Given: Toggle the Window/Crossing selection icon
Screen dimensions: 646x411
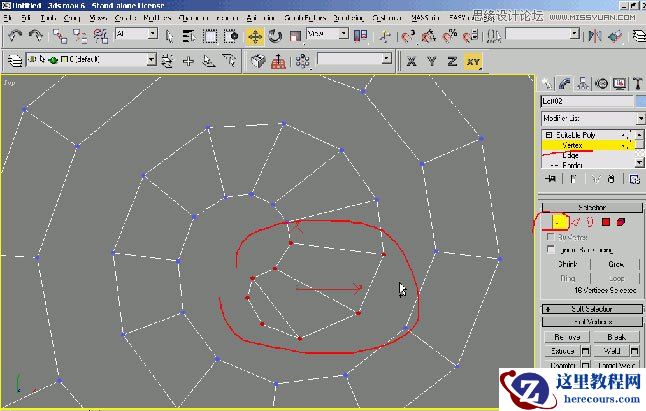Looking at the screenshot, I should pyautogui.click(x=231, y=36).
